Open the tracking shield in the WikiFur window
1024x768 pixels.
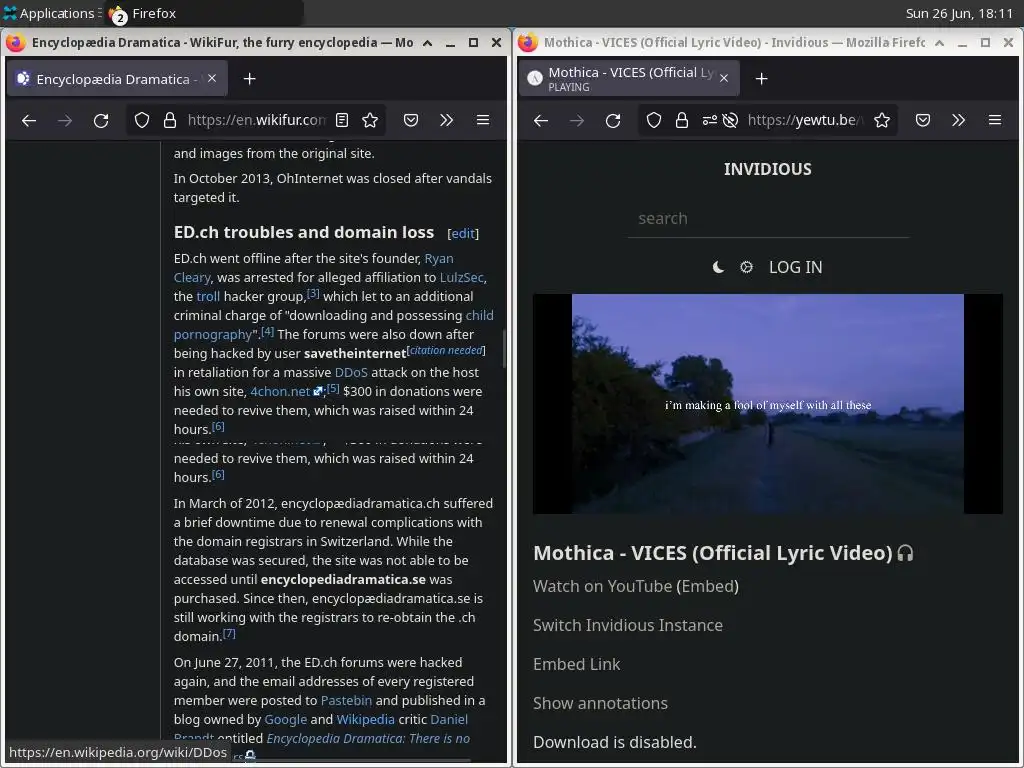[x=142, y=120]
